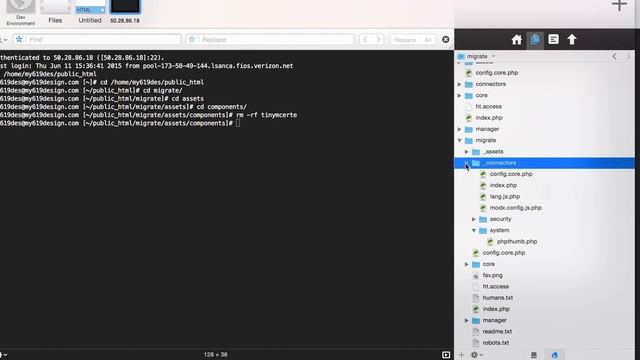The image size is (640, 360).
Task: Close the find and replace bar
Action: 446,40
